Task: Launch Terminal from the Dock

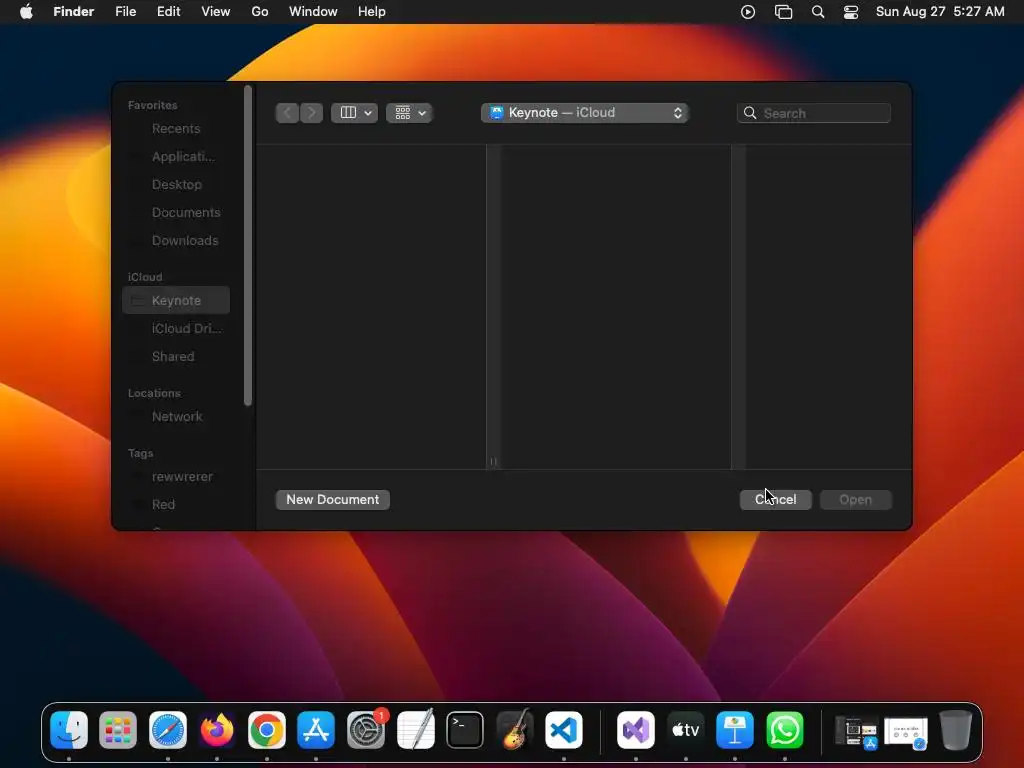Action: pos(465,730)
